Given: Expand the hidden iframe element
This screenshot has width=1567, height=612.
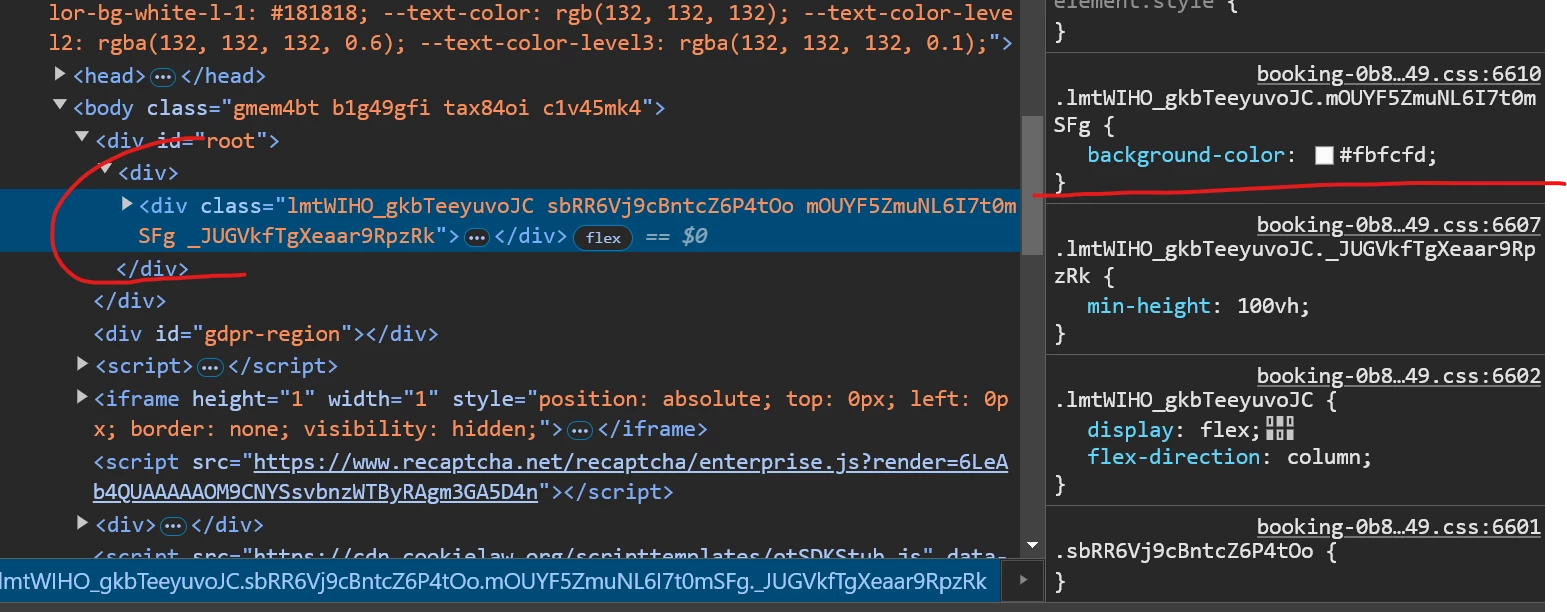Looking at the screenshot, I should tap(83, 398).
